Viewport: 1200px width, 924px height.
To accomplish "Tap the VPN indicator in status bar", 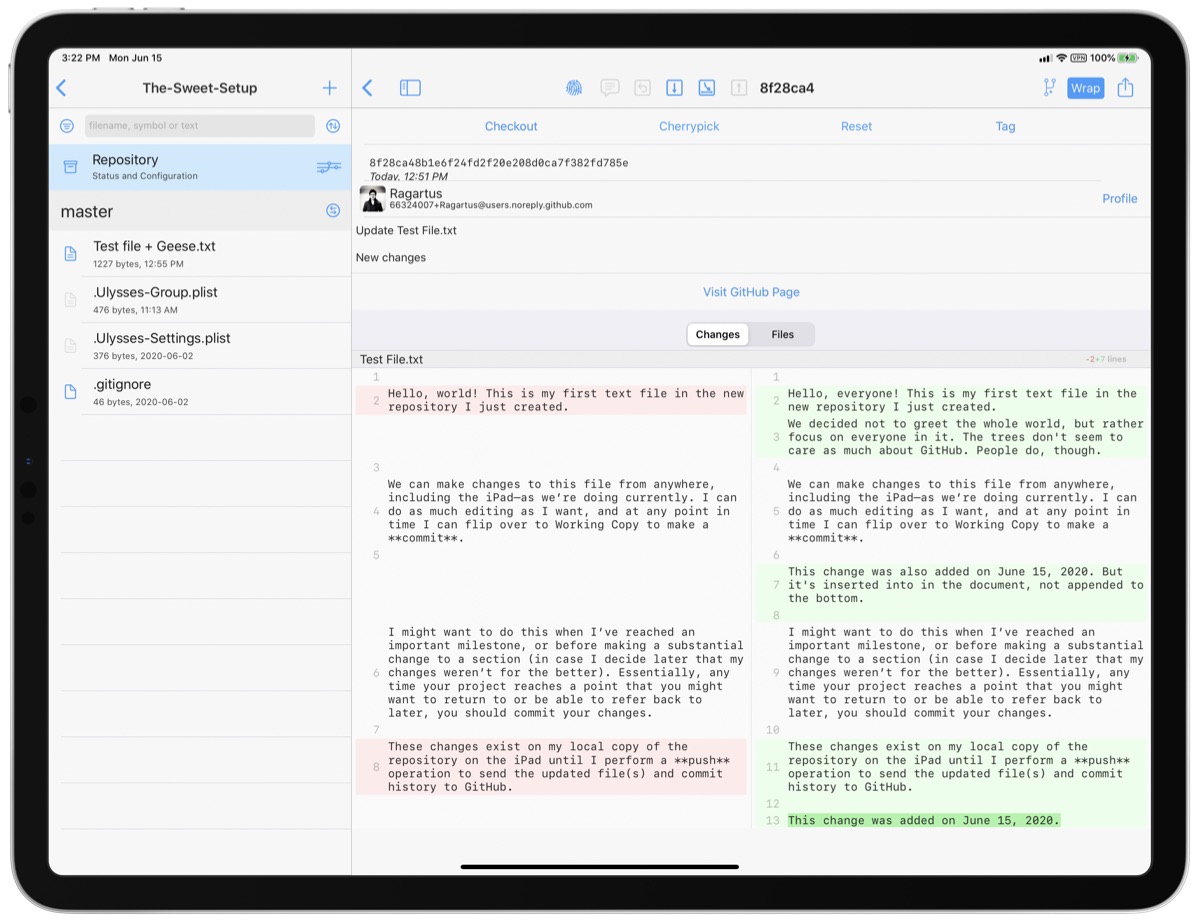I will click(1078, 58).
